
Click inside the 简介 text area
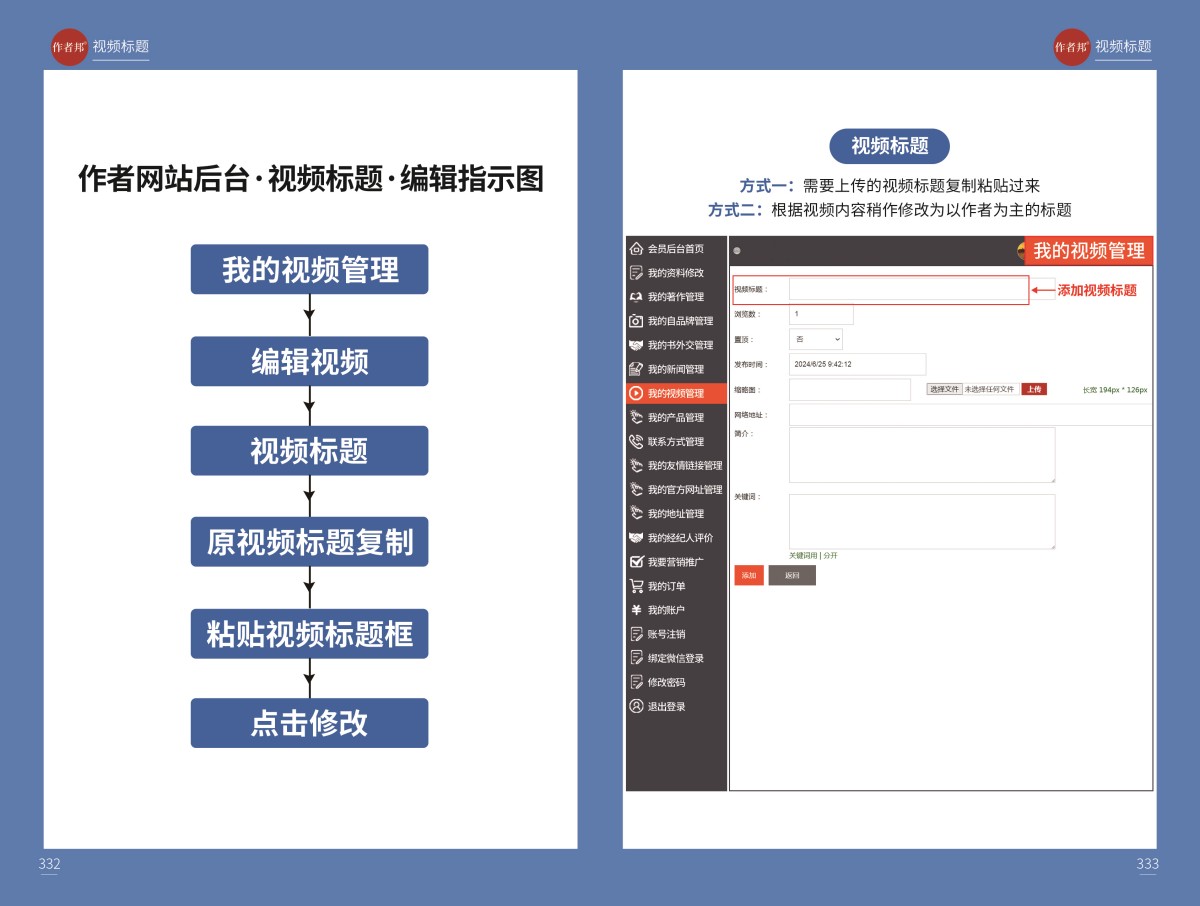(921, 455)
